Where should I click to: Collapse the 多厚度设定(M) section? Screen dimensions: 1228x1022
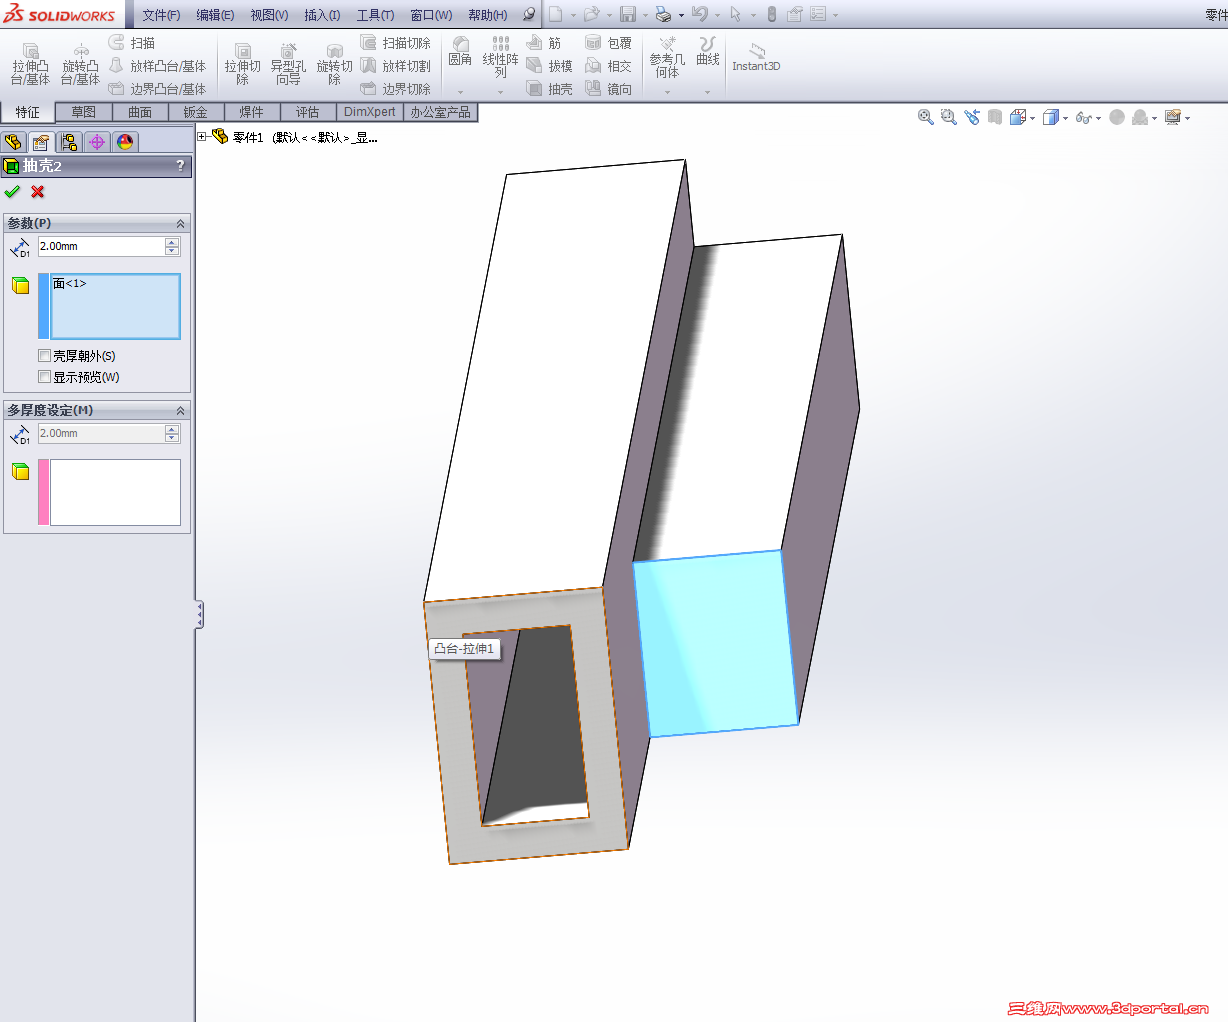coord(180,410)
